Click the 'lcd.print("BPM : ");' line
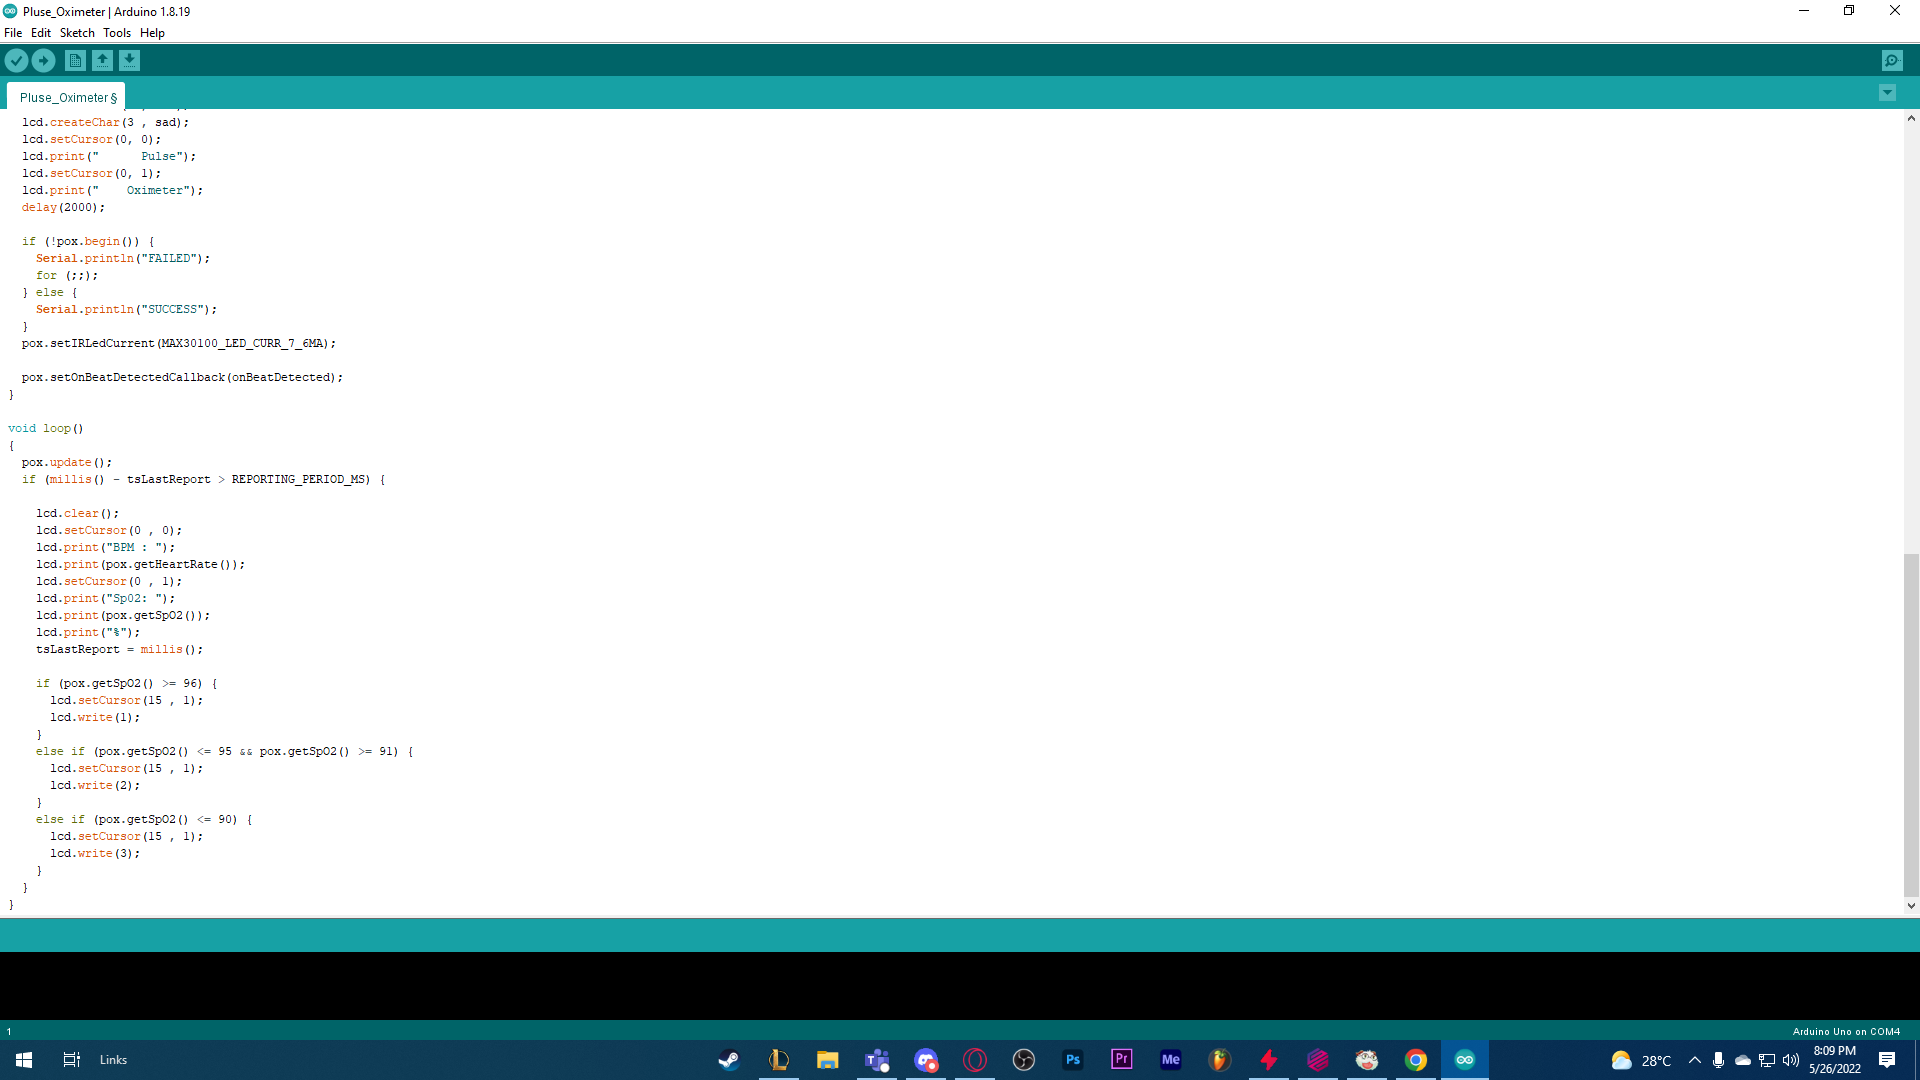 106,547
